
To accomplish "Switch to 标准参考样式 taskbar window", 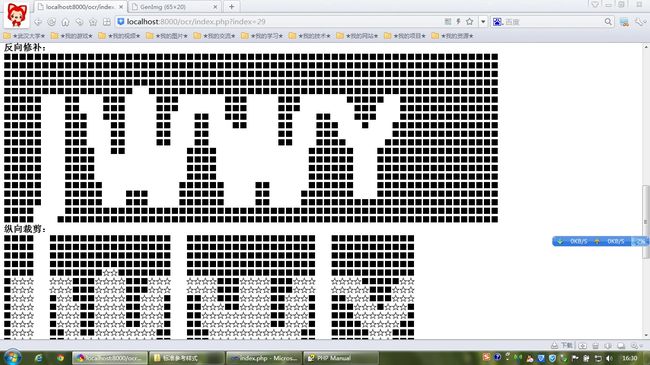I will click(187, 358).
